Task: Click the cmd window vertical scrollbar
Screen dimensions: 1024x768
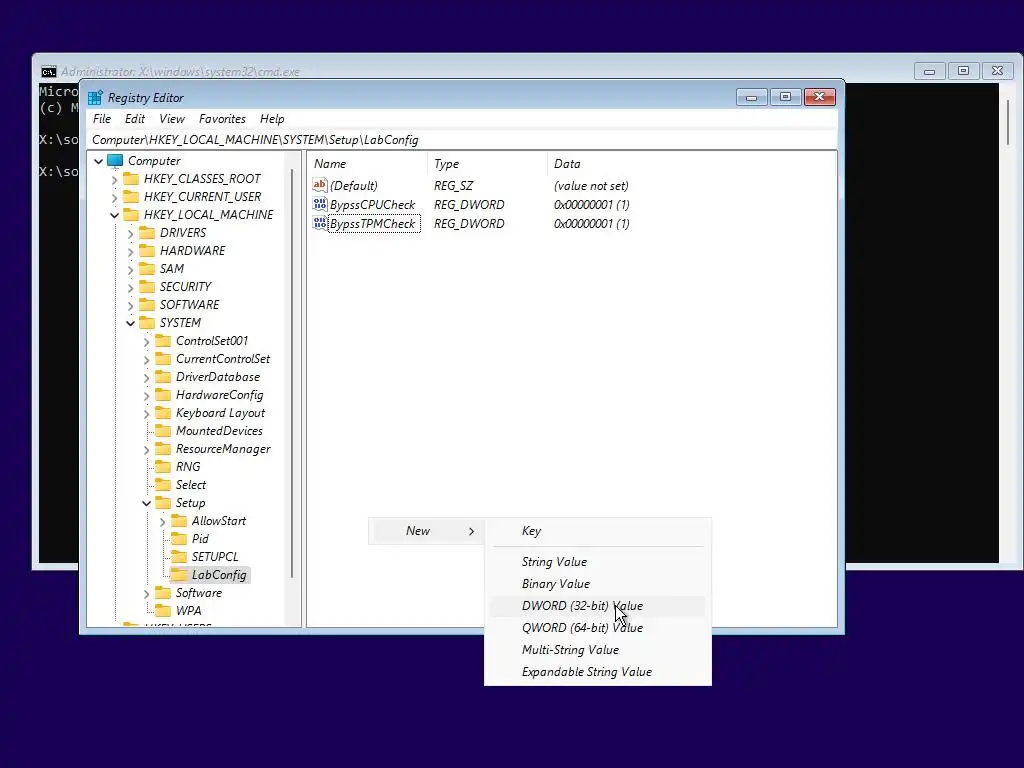Action: coord(1010,121)
